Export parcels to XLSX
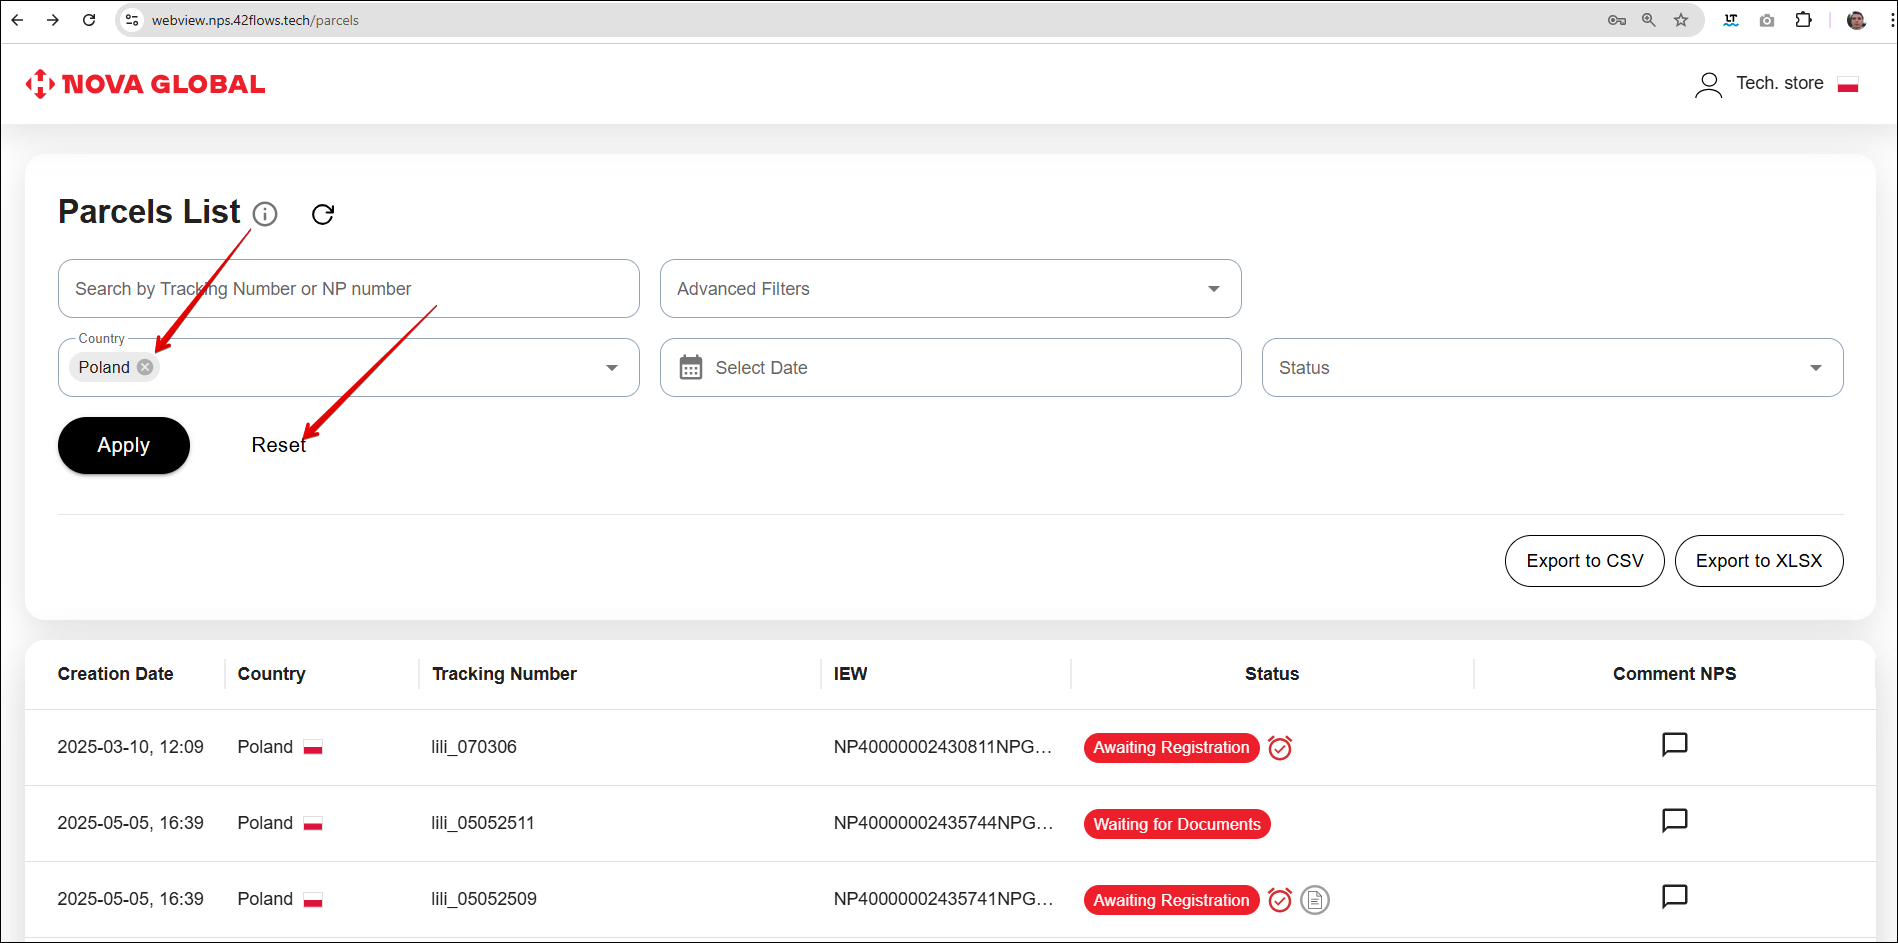The image size is (1898, 943). click(x=1758, y=561)
